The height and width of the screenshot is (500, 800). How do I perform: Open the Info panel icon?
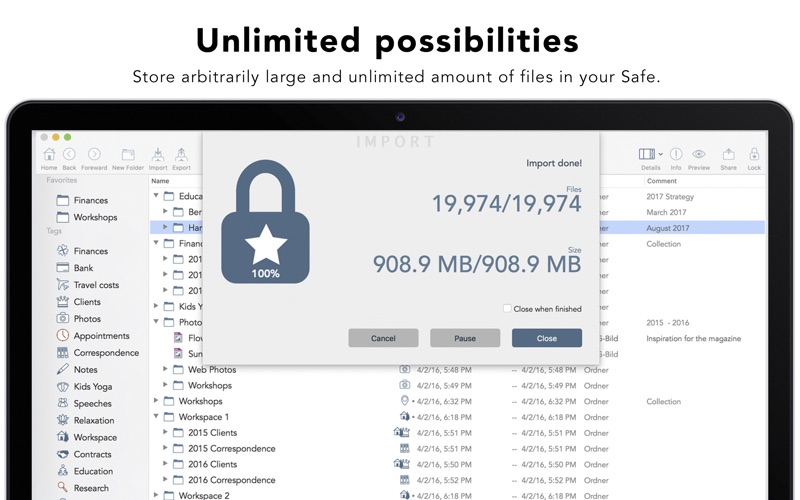coord(676,155)
